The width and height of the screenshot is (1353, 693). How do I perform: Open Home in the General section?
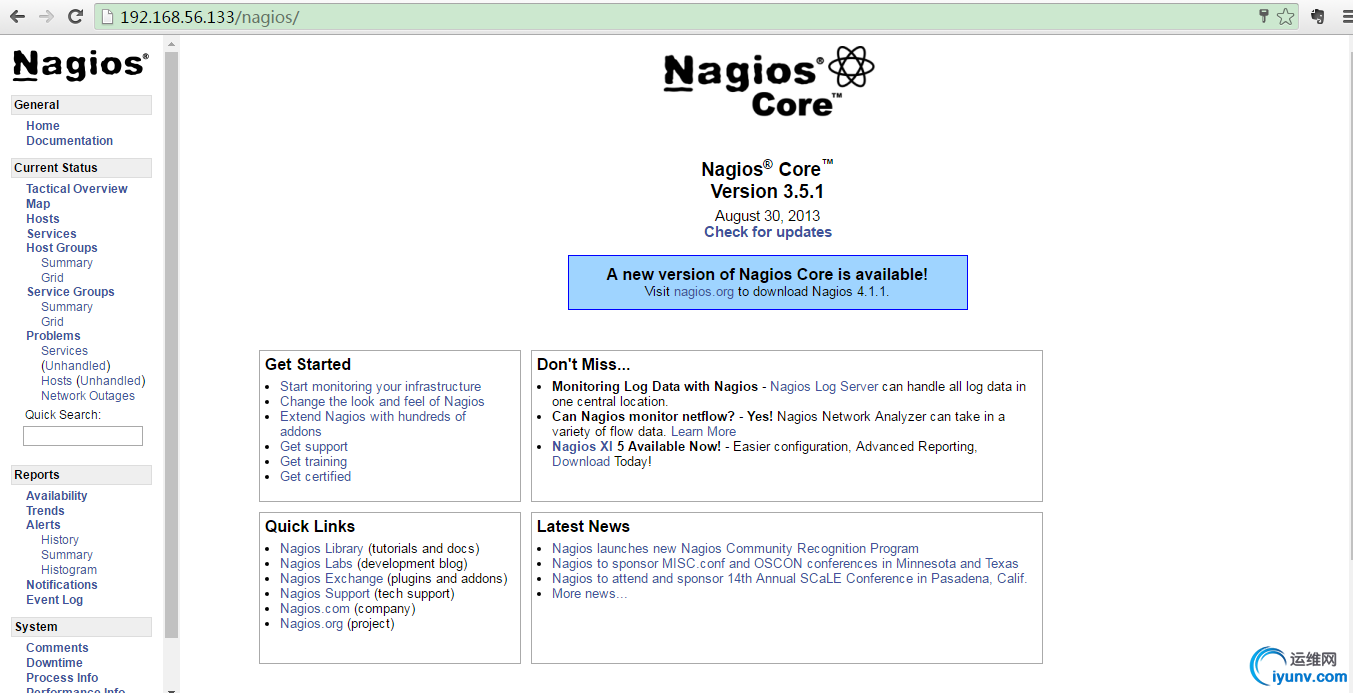coord(43,126)
